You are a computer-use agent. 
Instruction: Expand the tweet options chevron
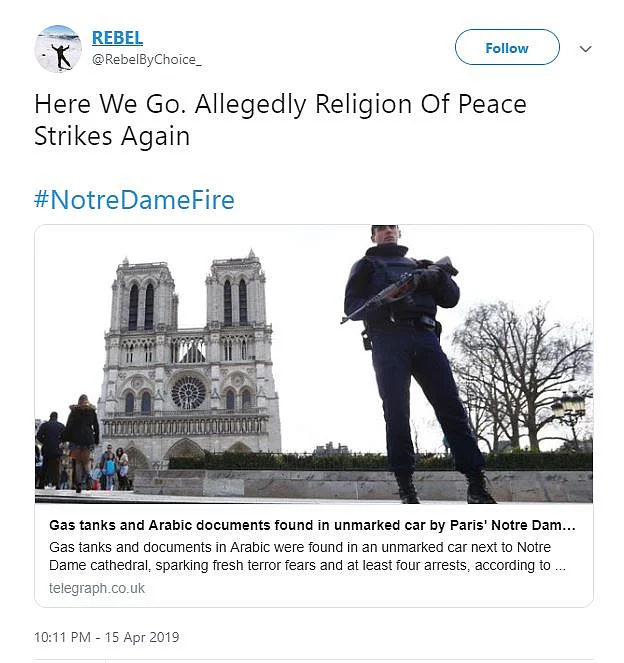pos(586,48)
